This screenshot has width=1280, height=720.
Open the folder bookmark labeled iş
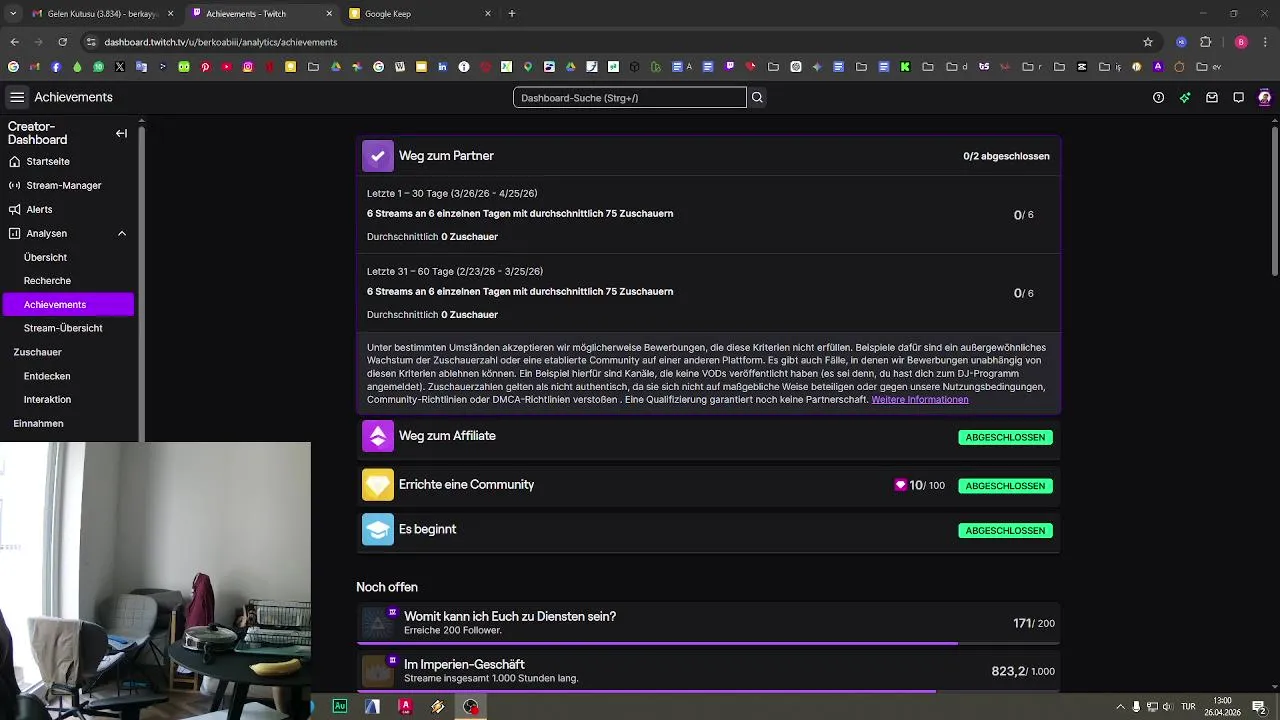[1110, 67]
